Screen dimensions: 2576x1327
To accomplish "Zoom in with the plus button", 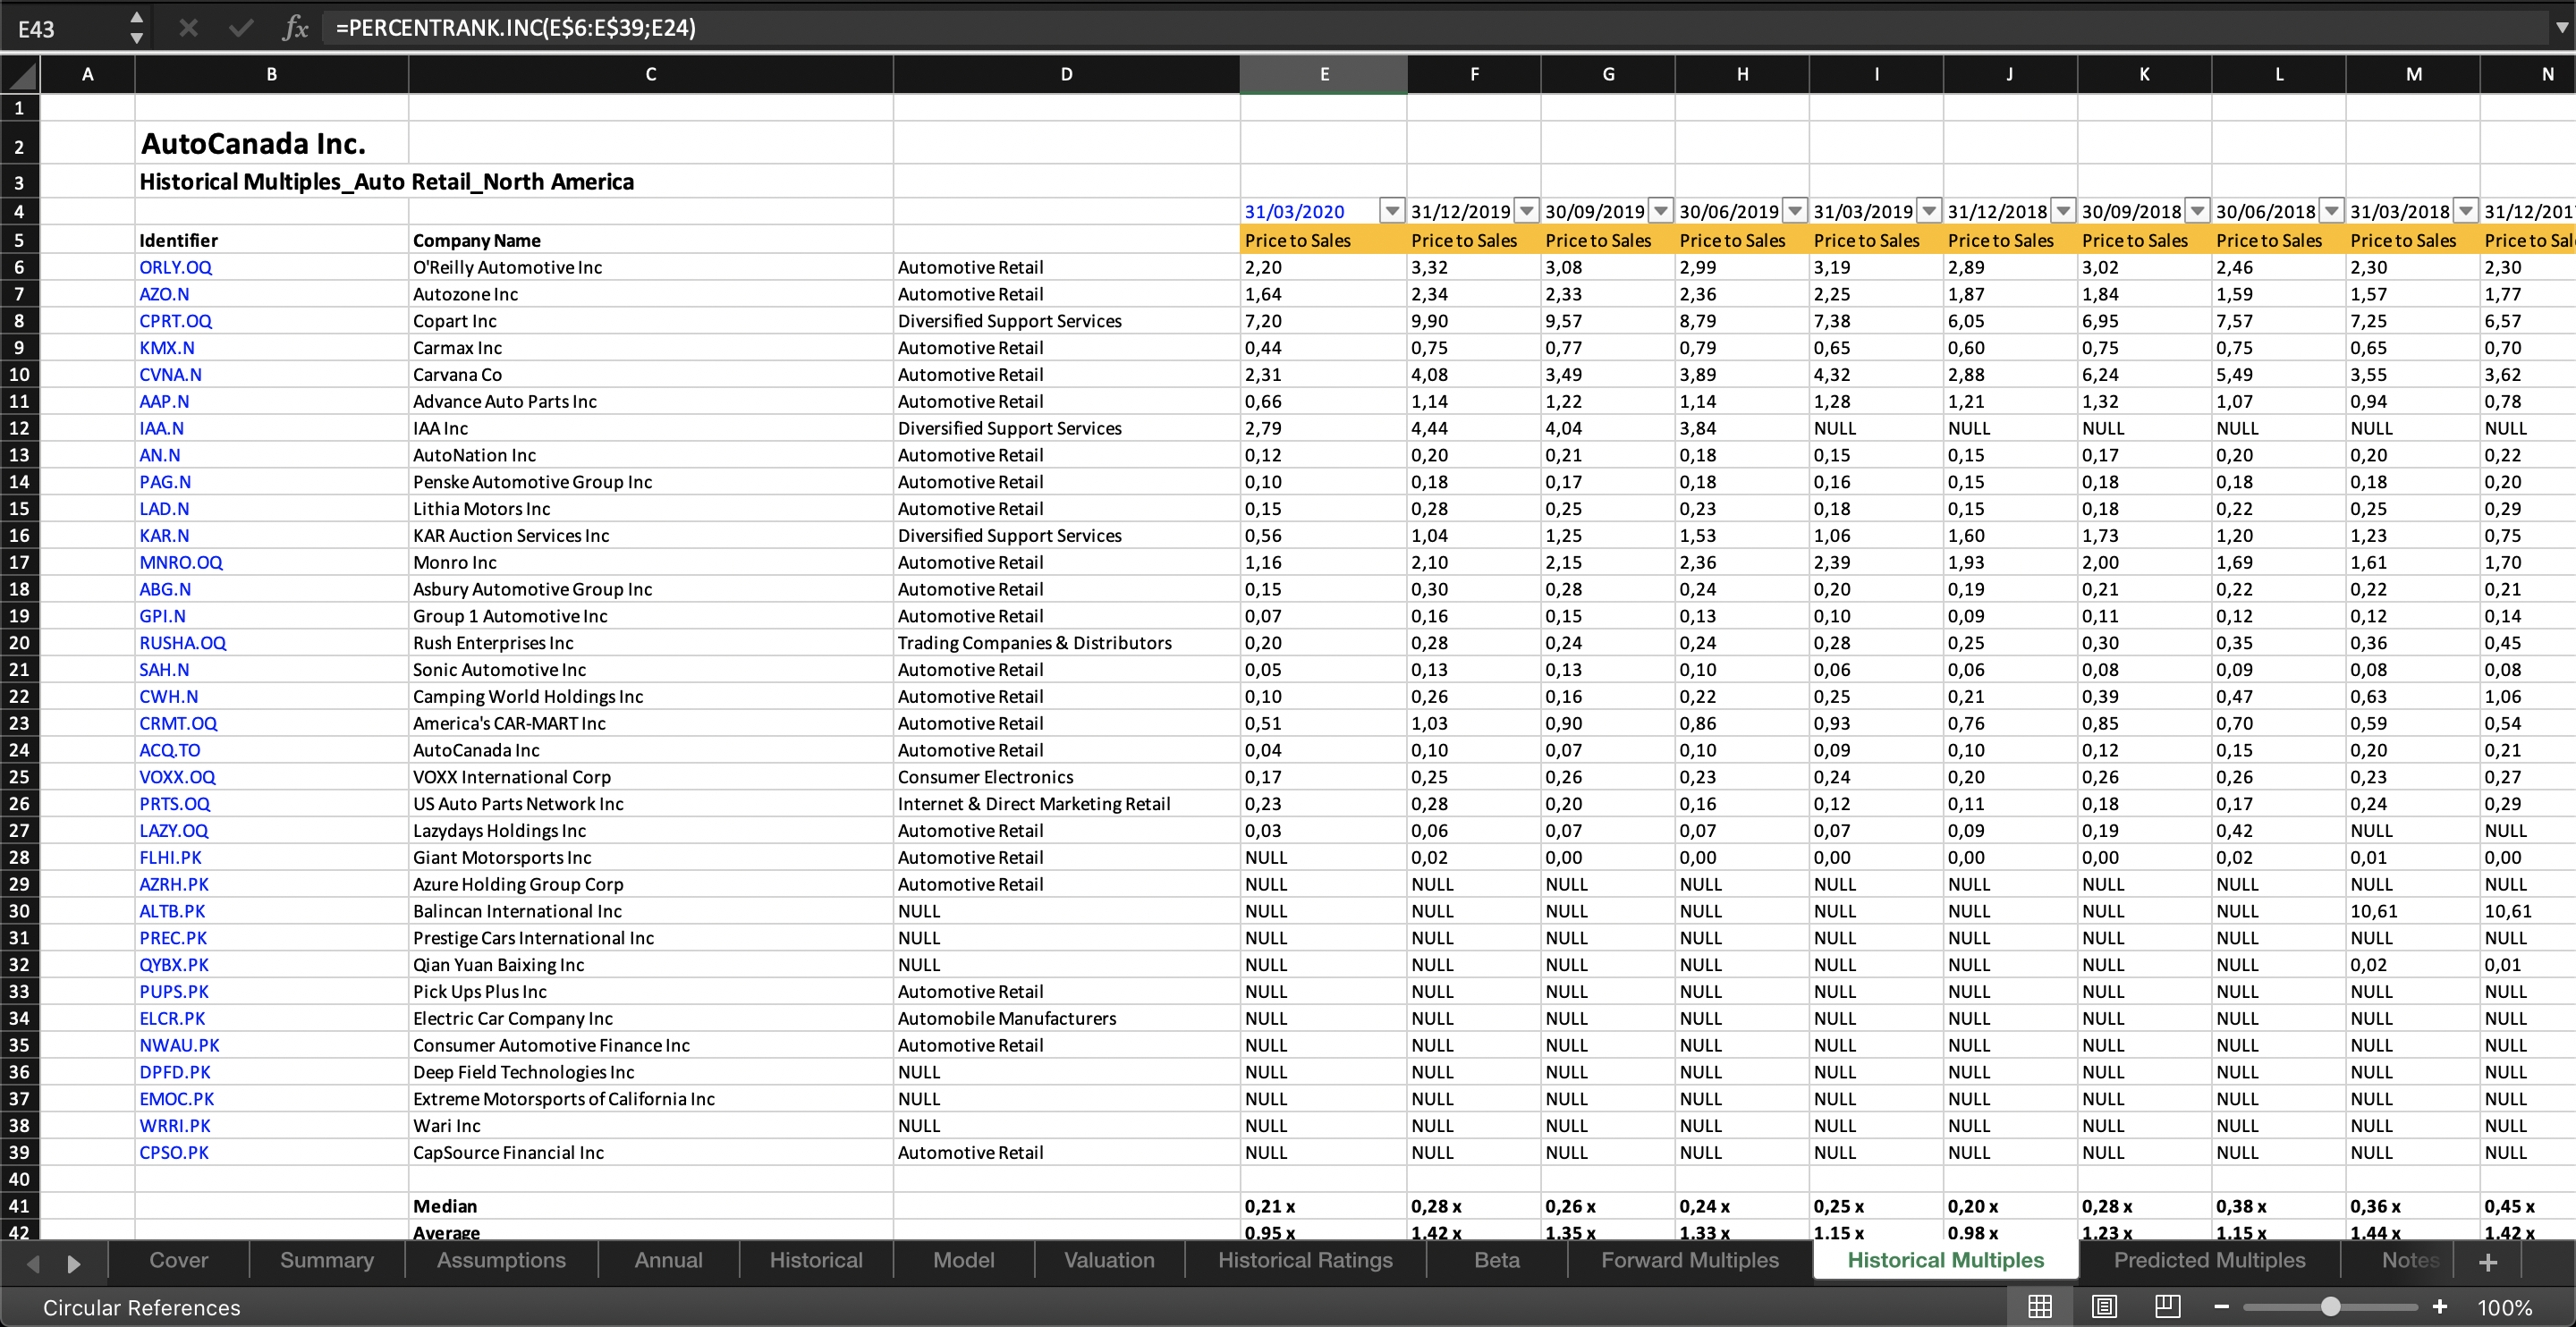I will 2440,1307.
